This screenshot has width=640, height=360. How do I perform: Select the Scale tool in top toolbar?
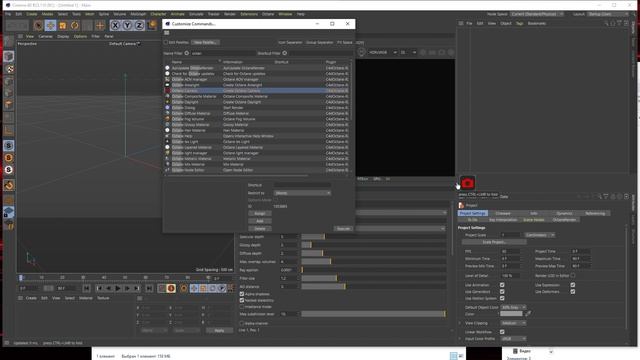click(x=63, y=26)
